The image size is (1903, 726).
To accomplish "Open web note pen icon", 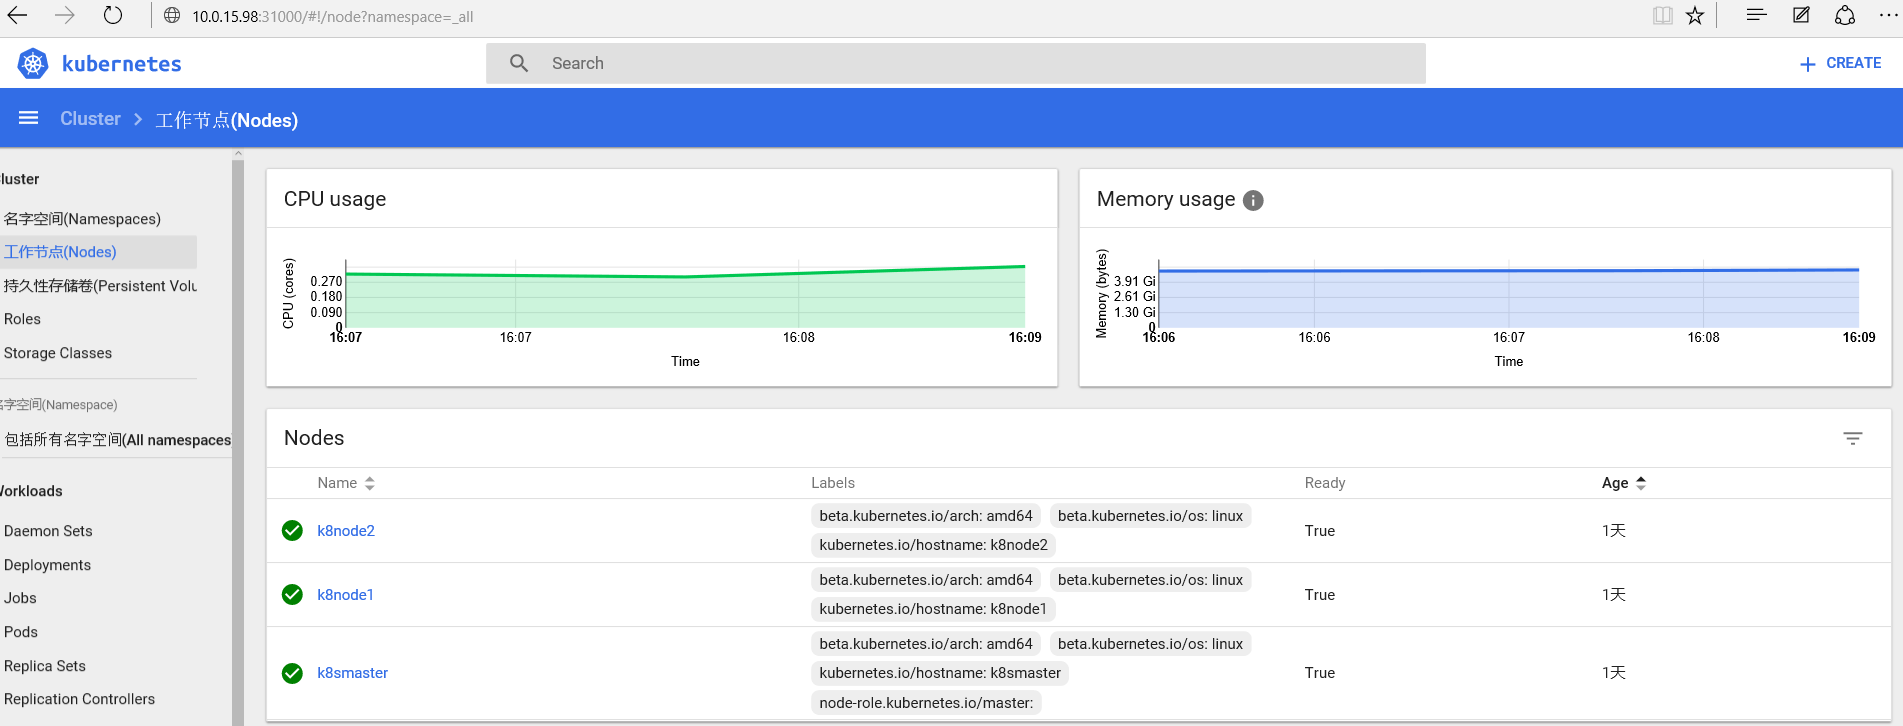I will pyautogui.click(x=1801, y=15).
